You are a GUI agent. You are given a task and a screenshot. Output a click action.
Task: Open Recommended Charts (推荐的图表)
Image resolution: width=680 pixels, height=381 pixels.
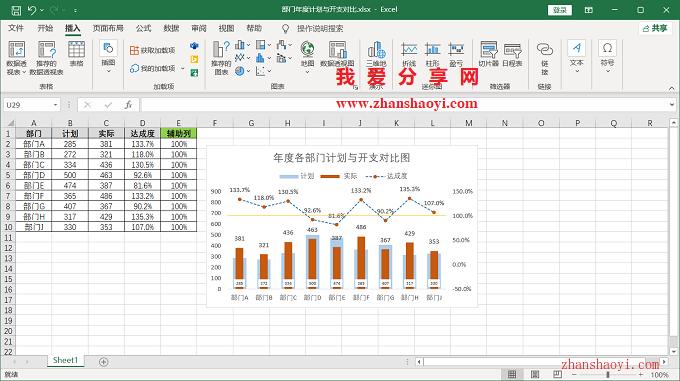(x=221, y=58)
